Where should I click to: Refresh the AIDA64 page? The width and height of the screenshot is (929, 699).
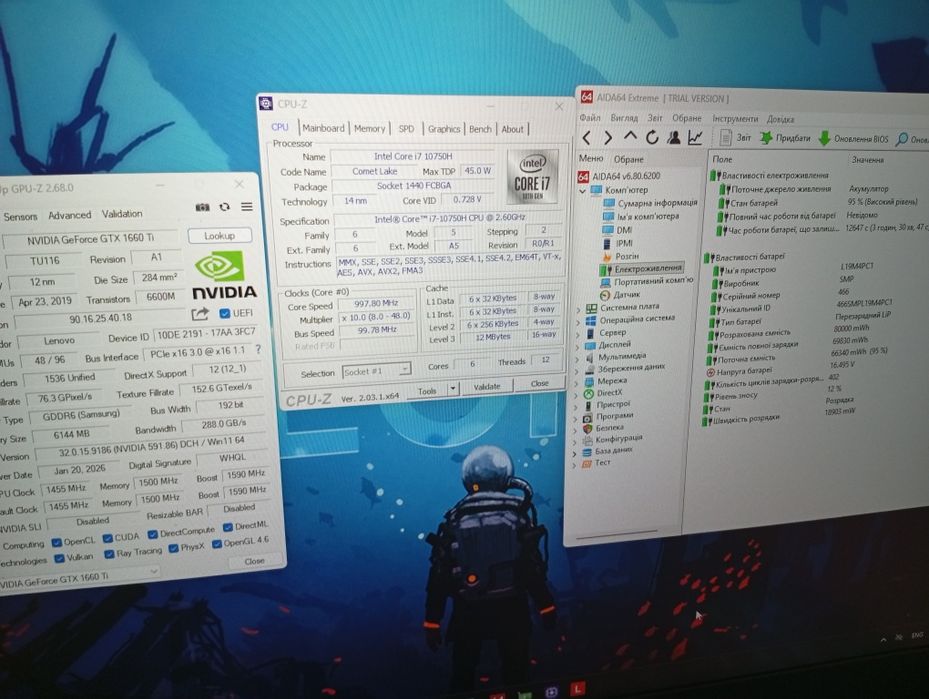[652, 138]
